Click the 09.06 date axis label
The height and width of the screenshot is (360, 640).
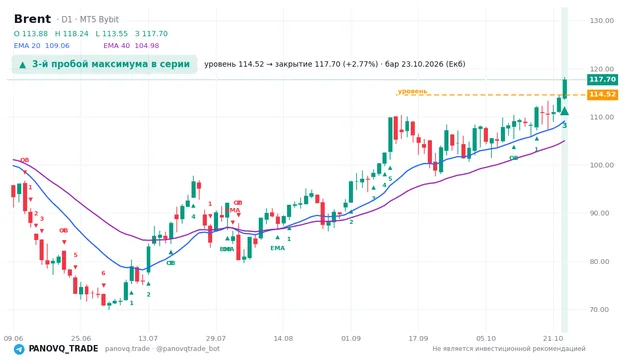tap(13, 339)
